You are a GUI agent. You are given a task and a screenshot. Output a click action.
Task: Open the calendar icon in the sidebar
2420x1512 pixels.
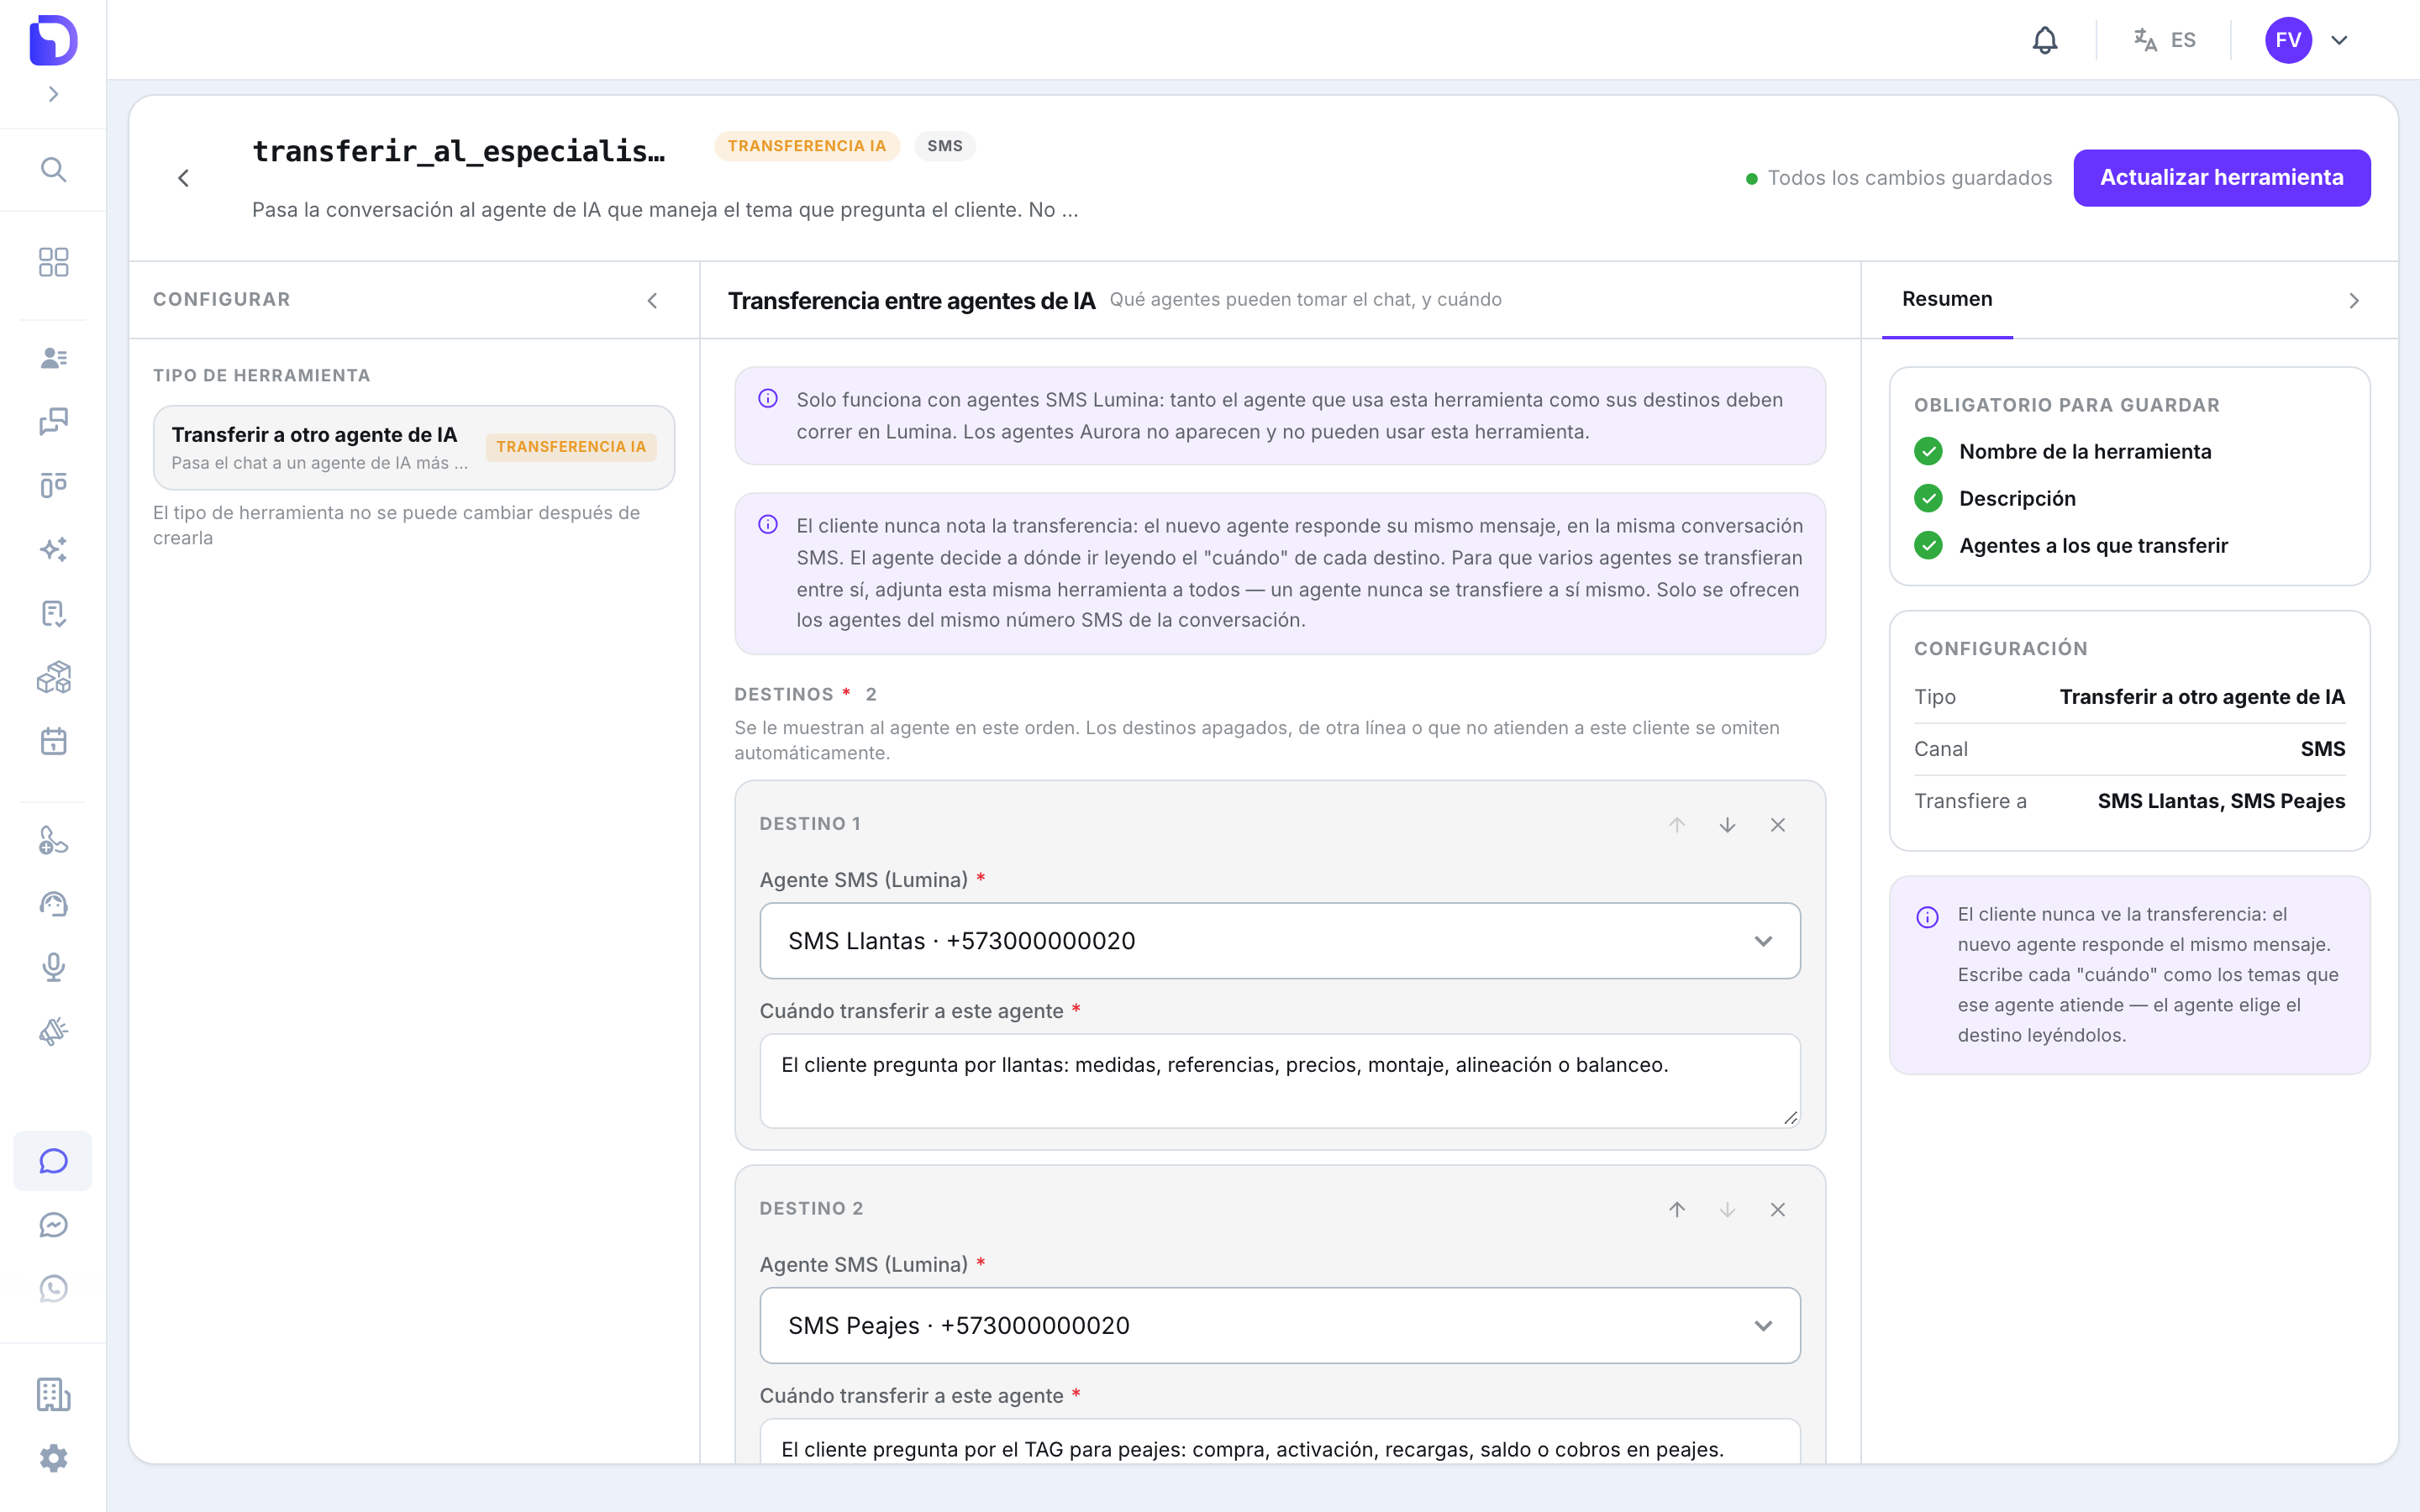(x=53, y=741)
